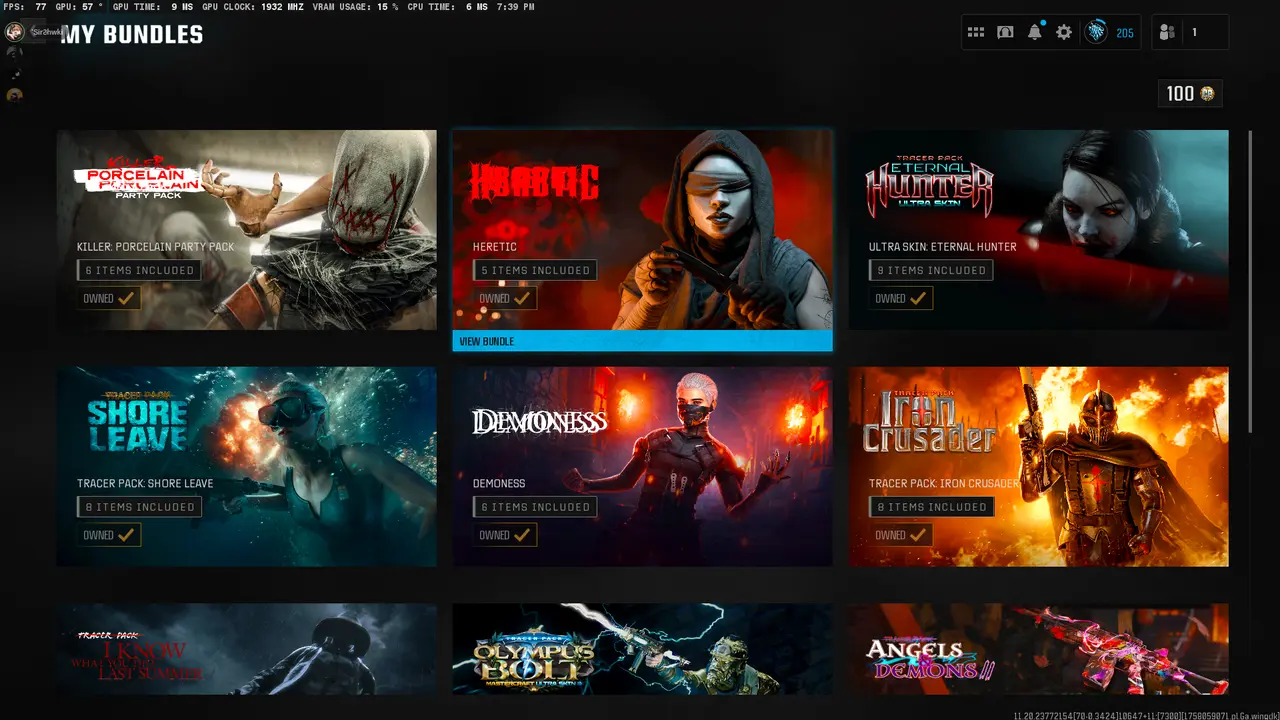Click the Owned badge on Porcelain Party Pack
The height and width of the screenshot is (720, 1280).
pyautogui.click(x=109, y=298)
